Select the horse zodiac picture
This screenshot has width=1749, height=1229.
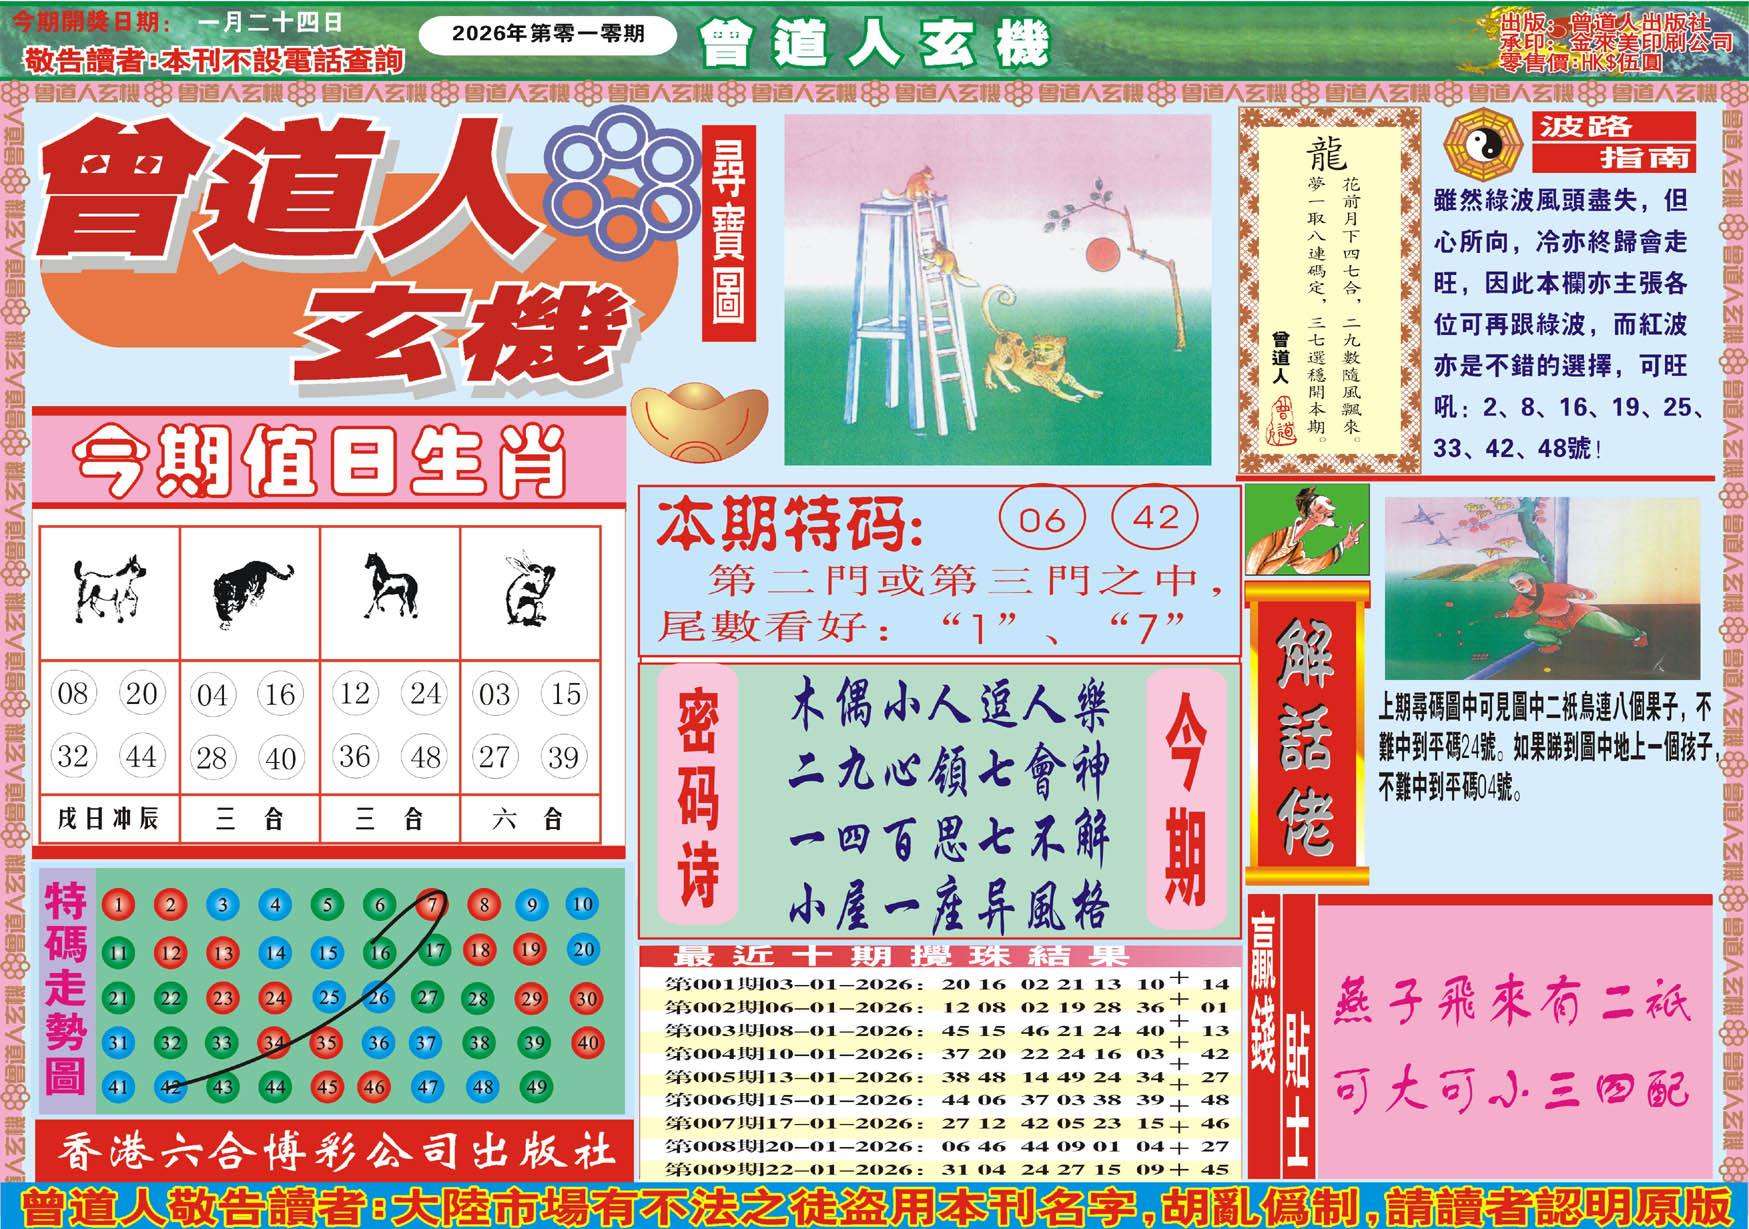[390, 586]
